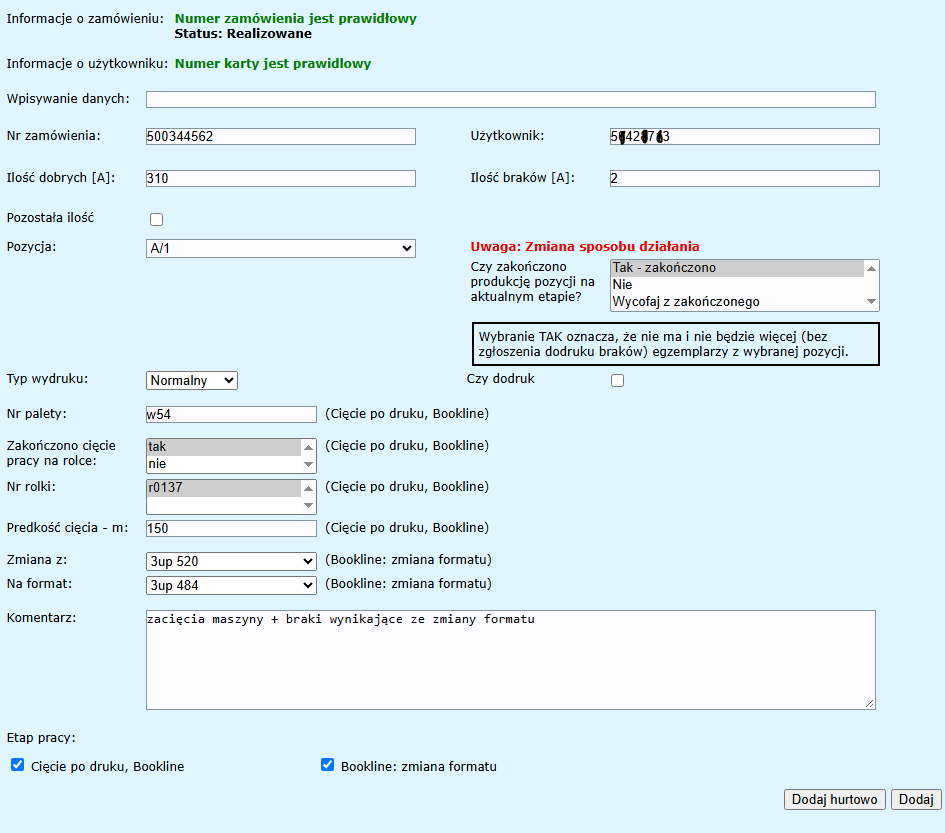This screenshot has height=833, width=945.
Task: Click the Komentarz resize grip corner
Action: [x=870, y=704]
